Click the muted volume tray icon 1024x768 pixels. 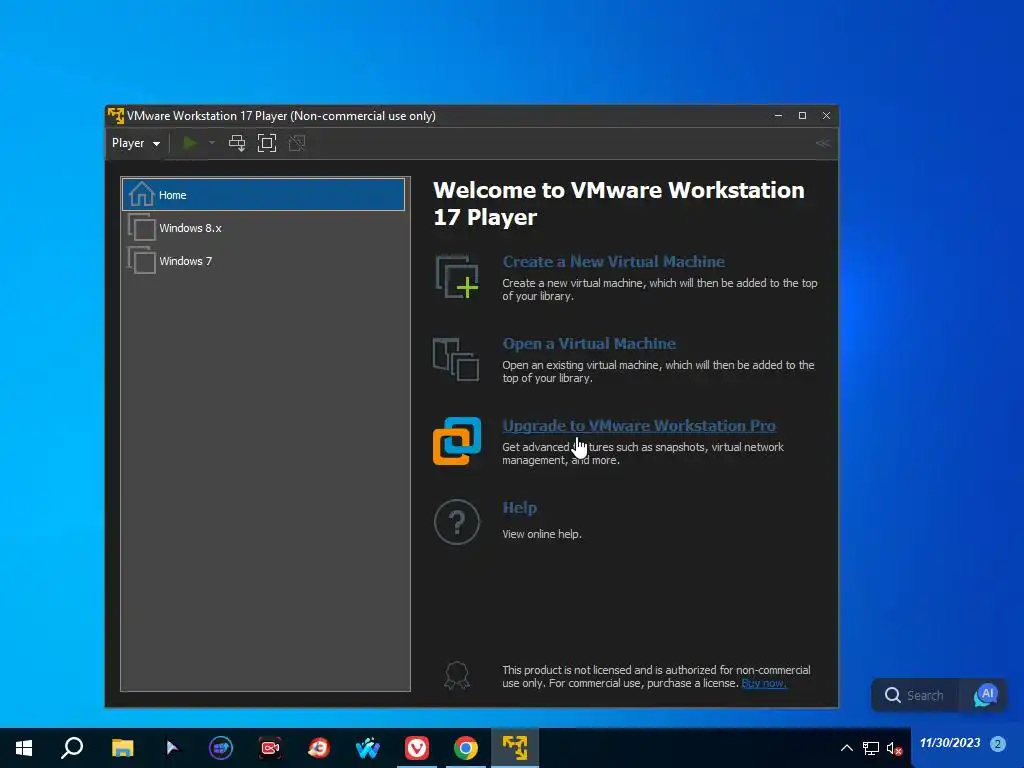click(894, 748)
